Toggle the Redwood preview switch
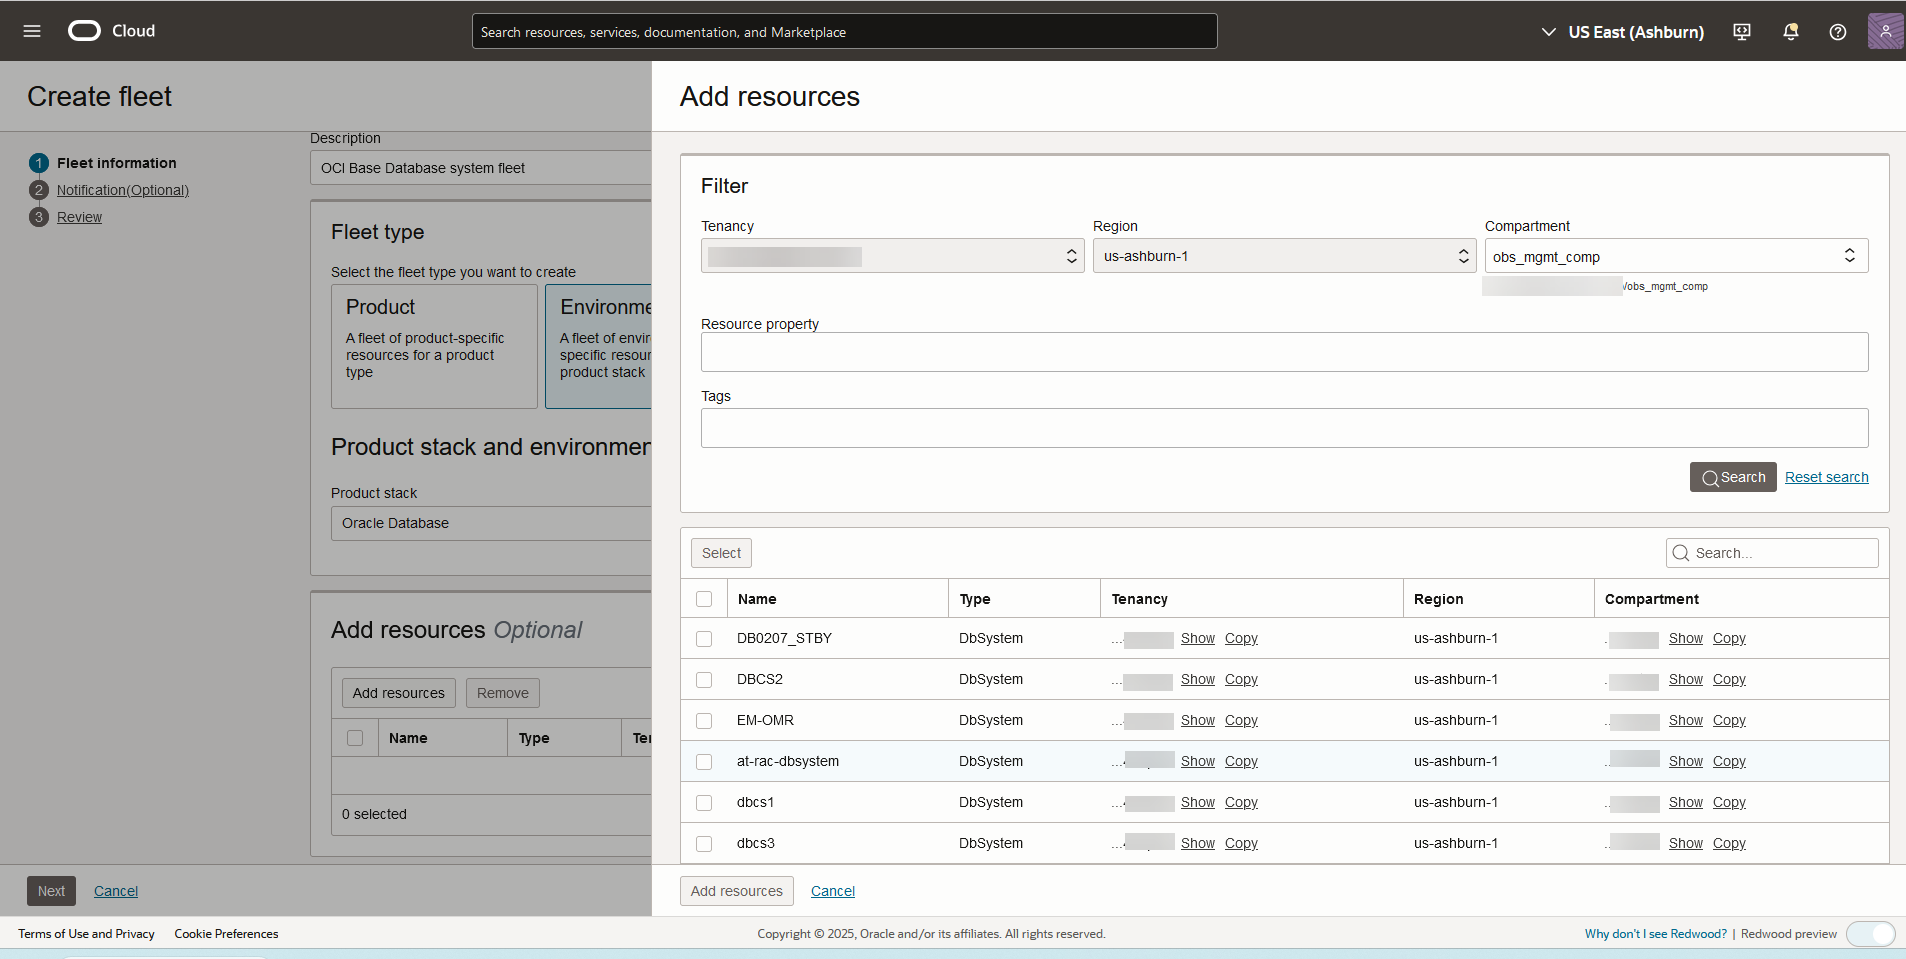The image size is (1906, 959). point(1871,933)
